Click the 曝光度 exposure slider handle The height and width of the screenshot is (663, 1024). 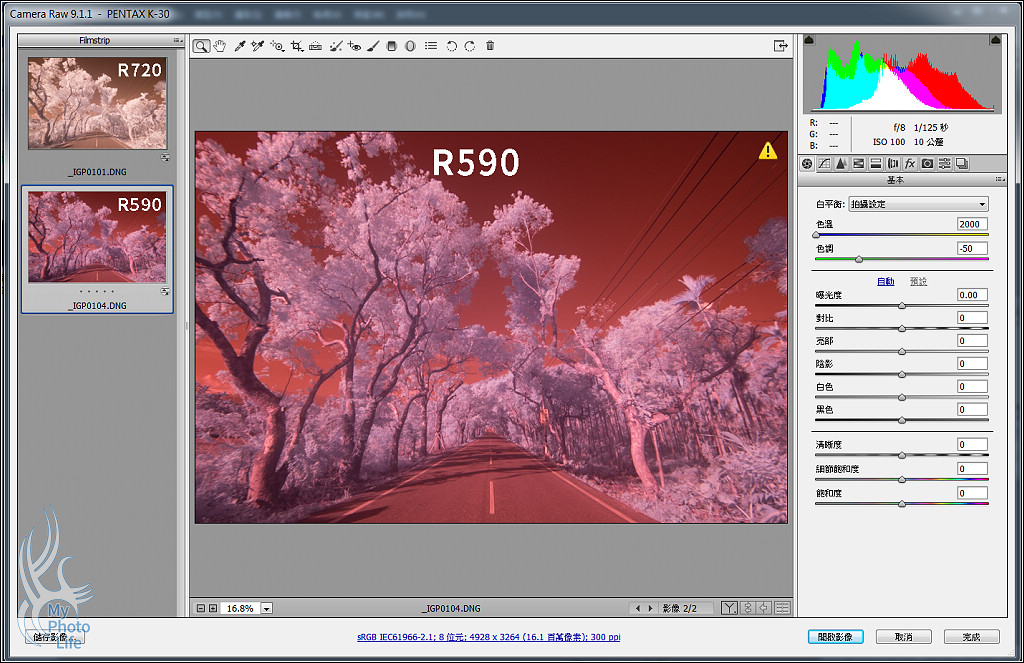902,305
